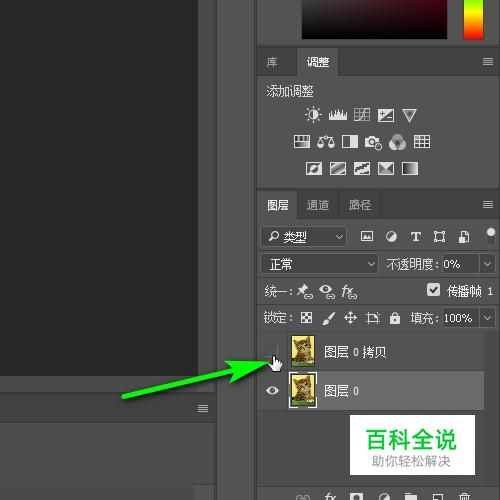Switch to the 通道 tab
Screen dimensions: 500x500
tap(318, 205)
